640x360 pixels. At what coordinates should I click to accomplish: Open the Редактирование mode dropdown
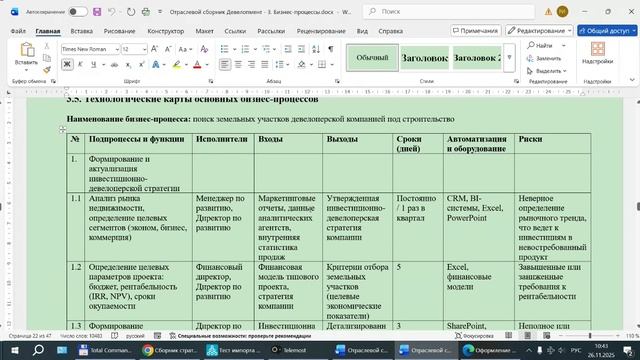pos(539,31)
